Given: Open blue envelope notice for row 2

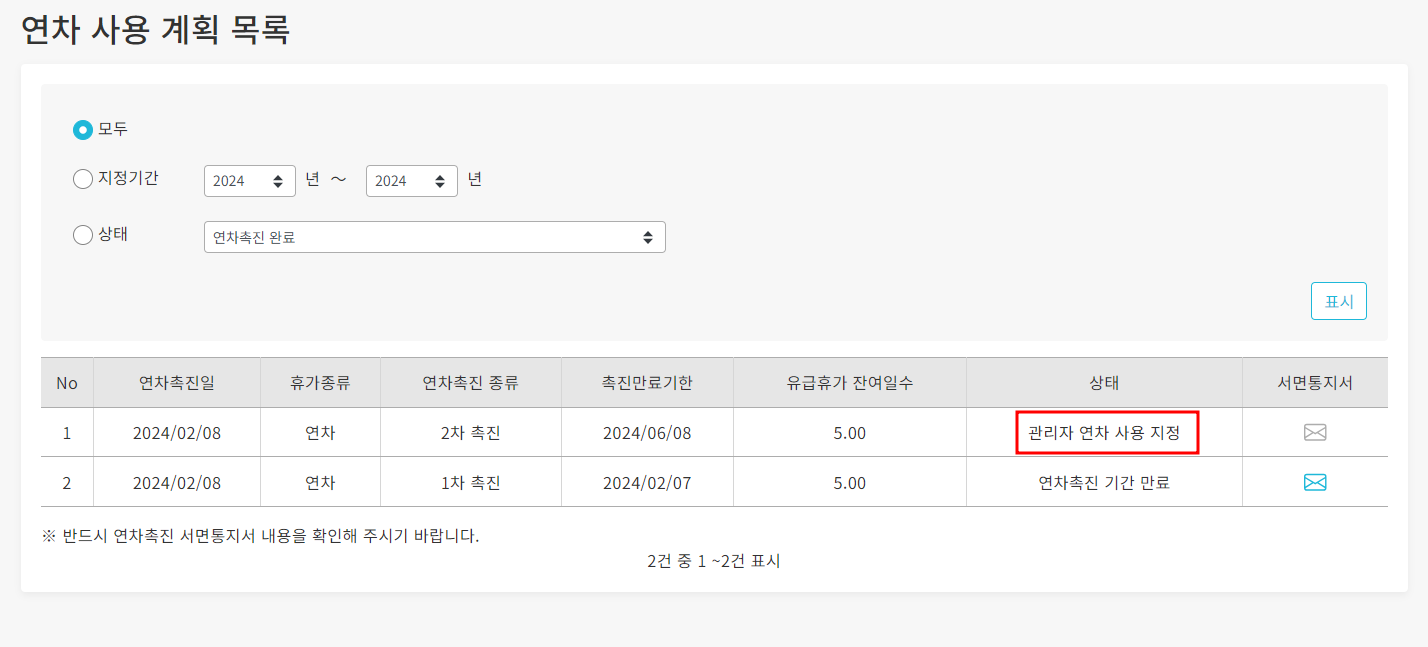Looking at the screenshot, I should [1315, 483].
